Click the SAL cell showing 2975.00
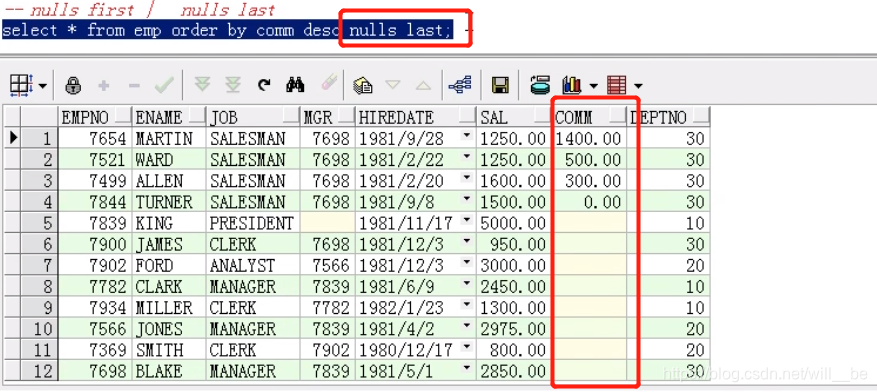The width and height of the screenshot is (877, 392). [514, 329]
